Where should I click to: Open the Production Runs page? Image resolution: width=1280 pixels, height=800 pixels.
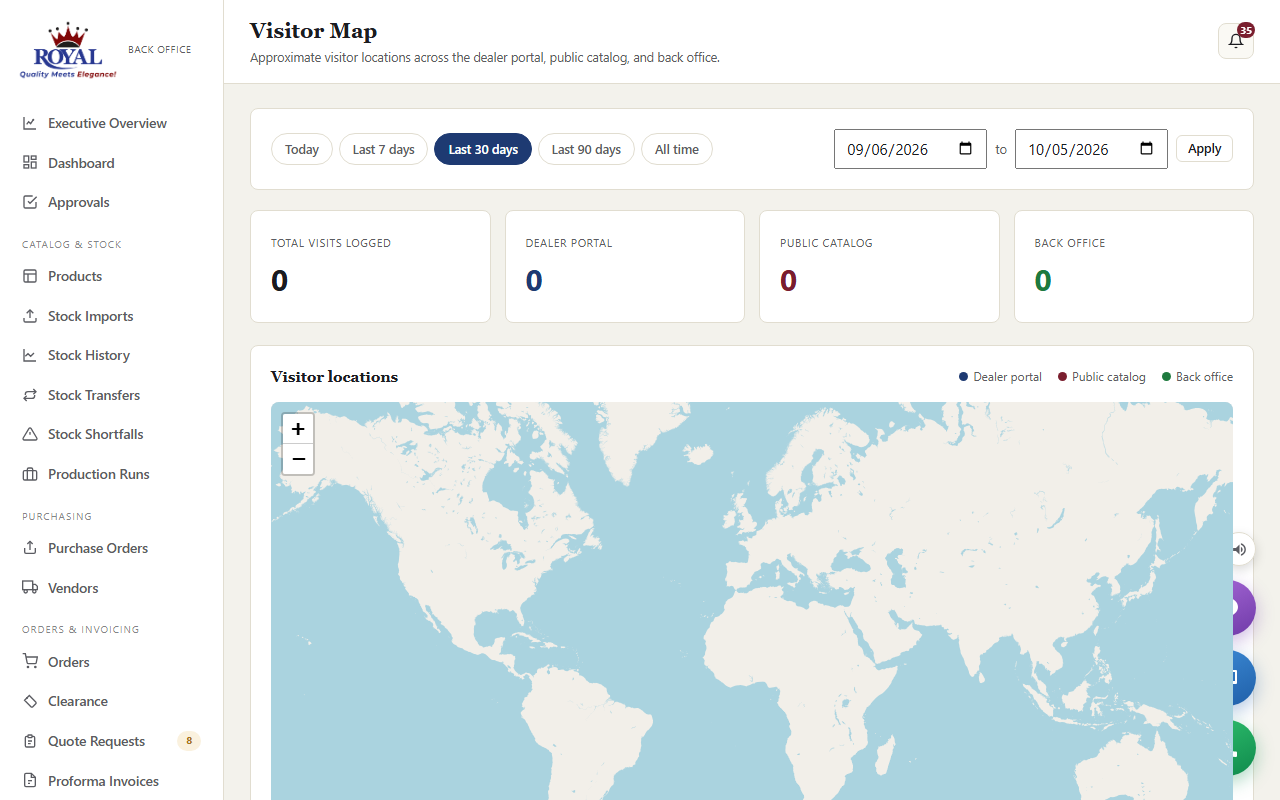99,474
